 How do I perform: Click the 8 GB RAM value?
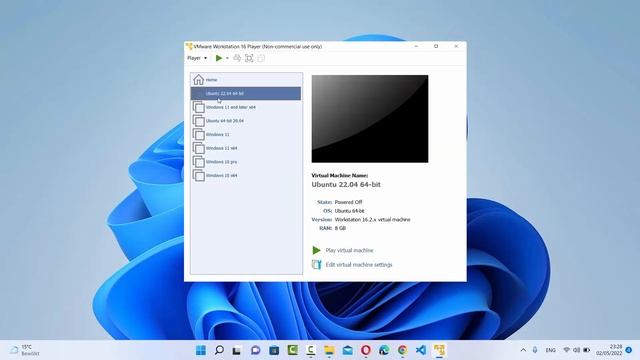(x=340, y=228)
